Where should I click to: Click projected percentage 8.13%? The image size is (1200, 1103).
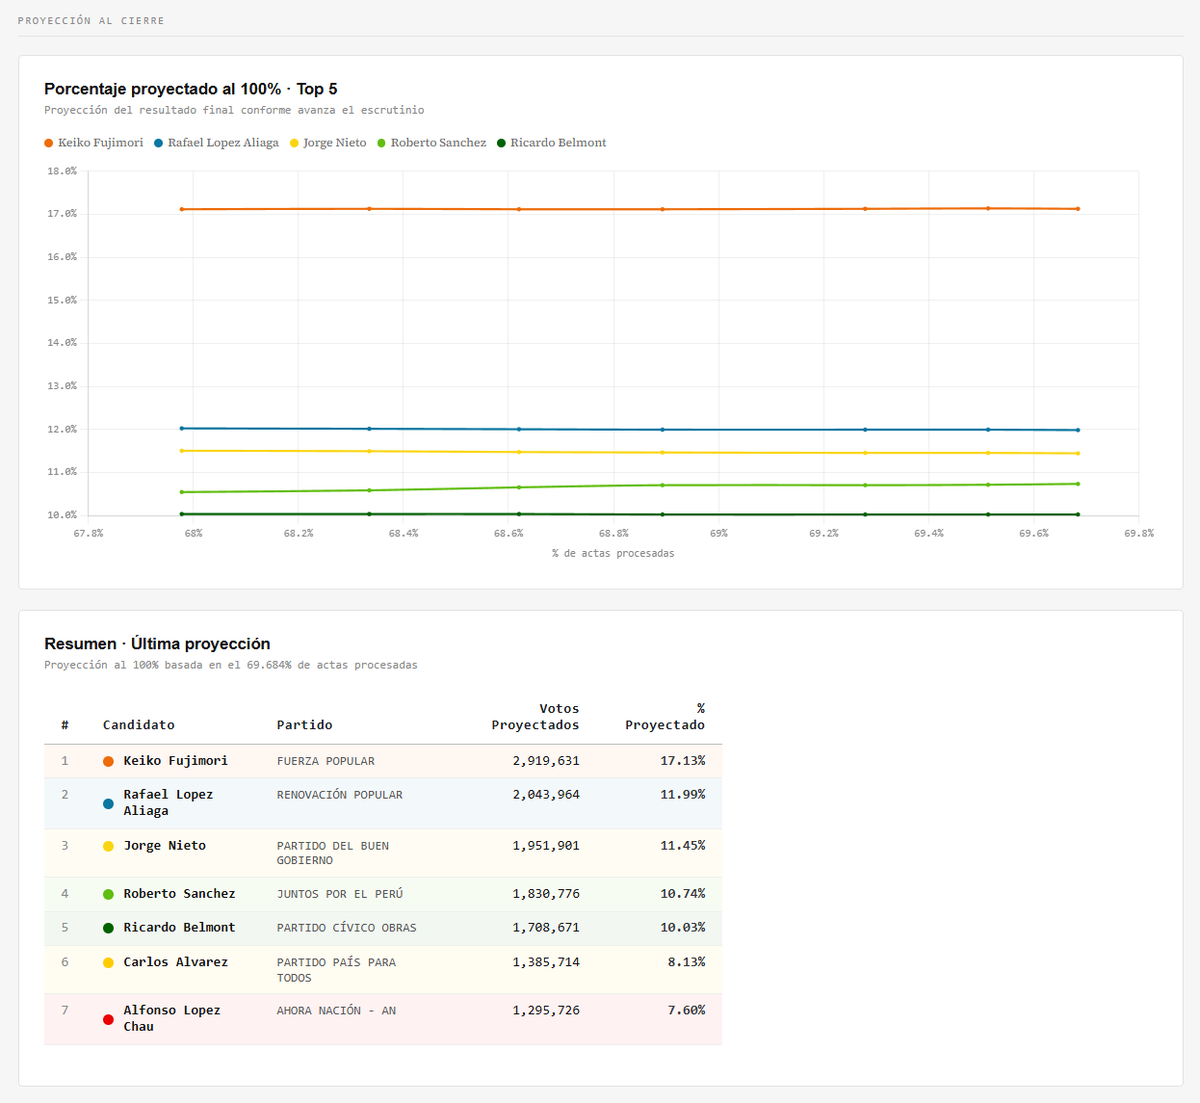pyautogui.click(x=687, y=962)
